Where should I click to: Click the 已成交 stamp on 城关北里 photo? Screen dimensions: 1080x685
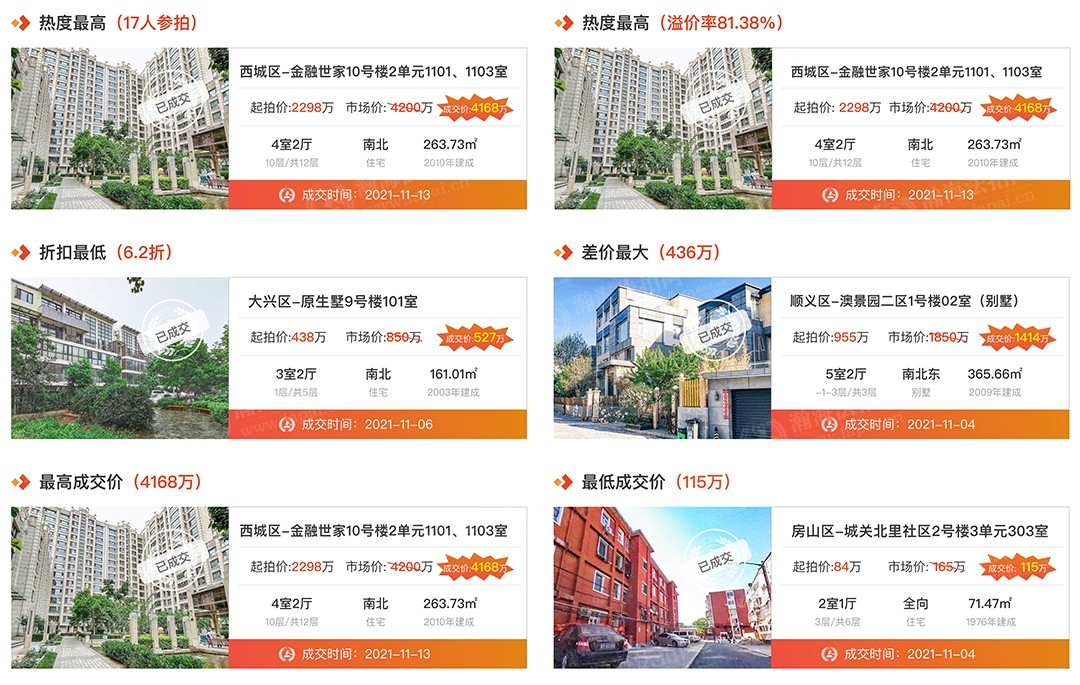tap(716, 560)
